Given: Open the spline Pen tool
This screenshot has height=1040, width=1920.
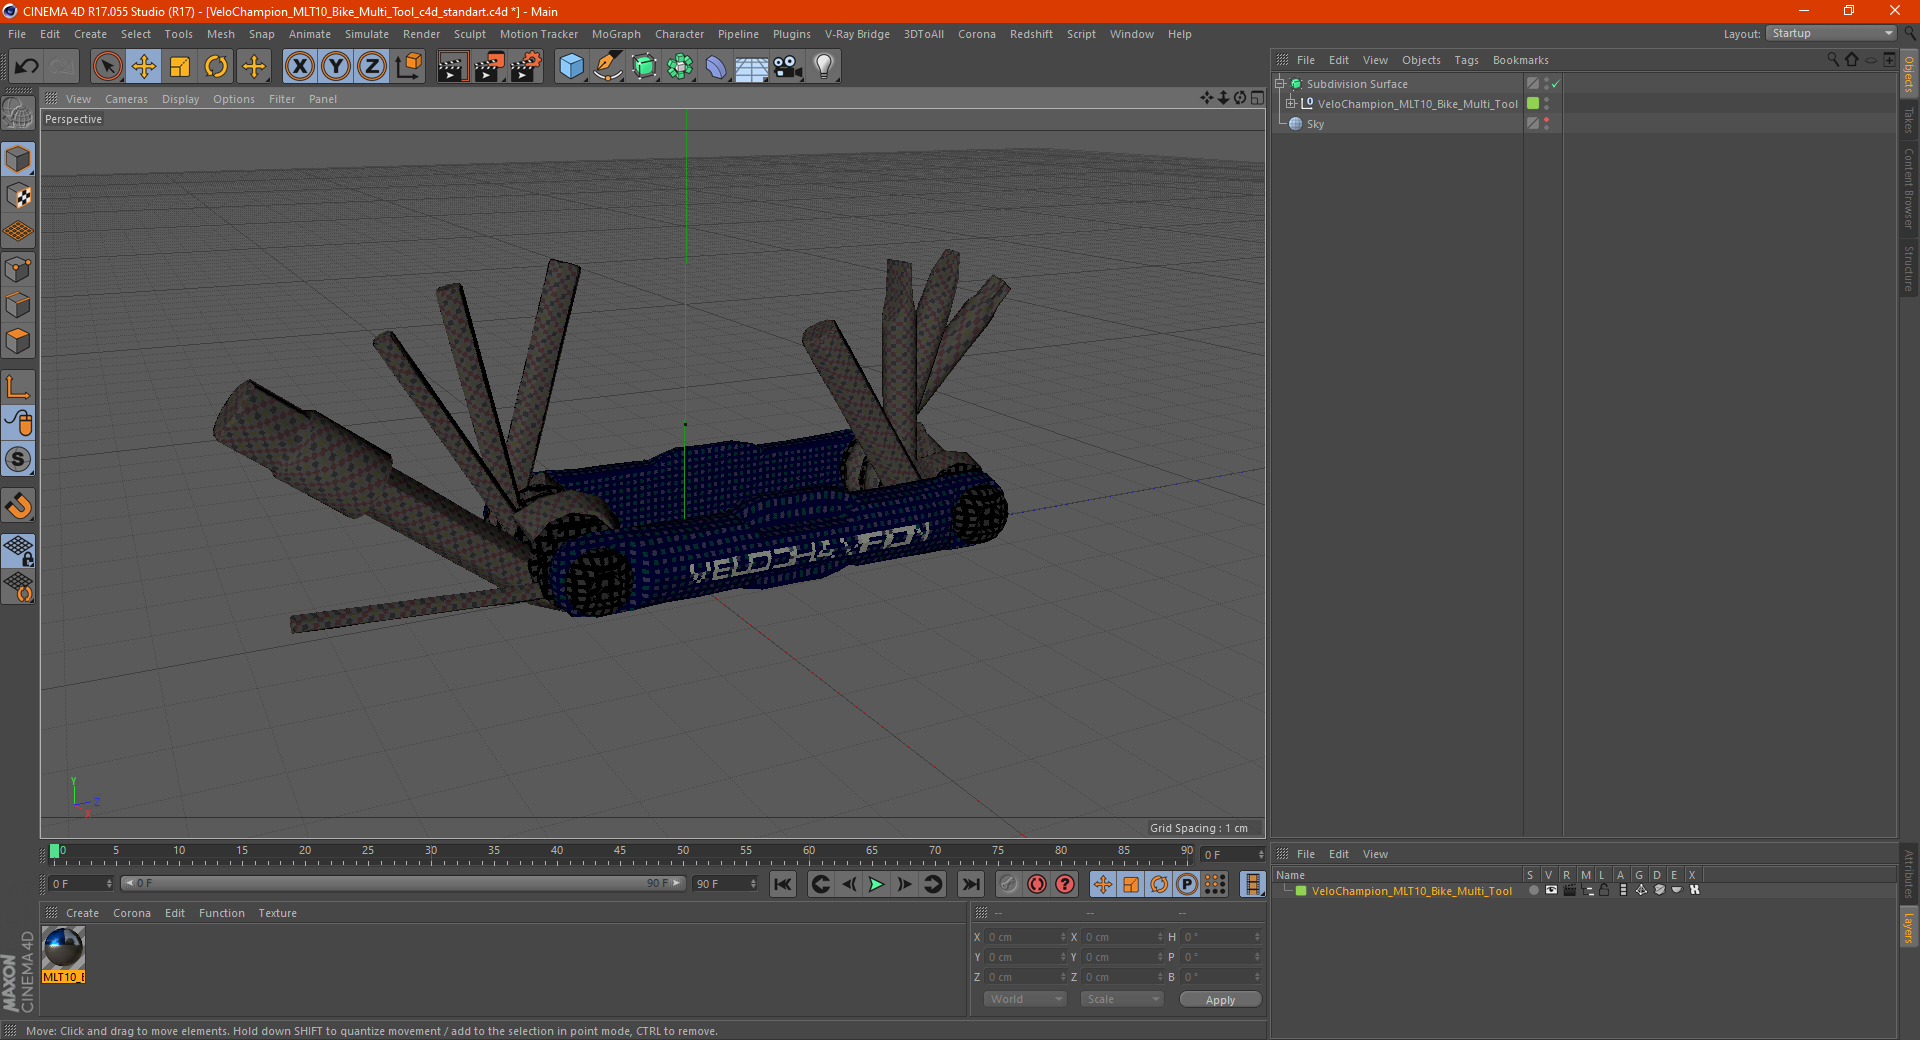Looking at the screenshot, I should [608, 67].
